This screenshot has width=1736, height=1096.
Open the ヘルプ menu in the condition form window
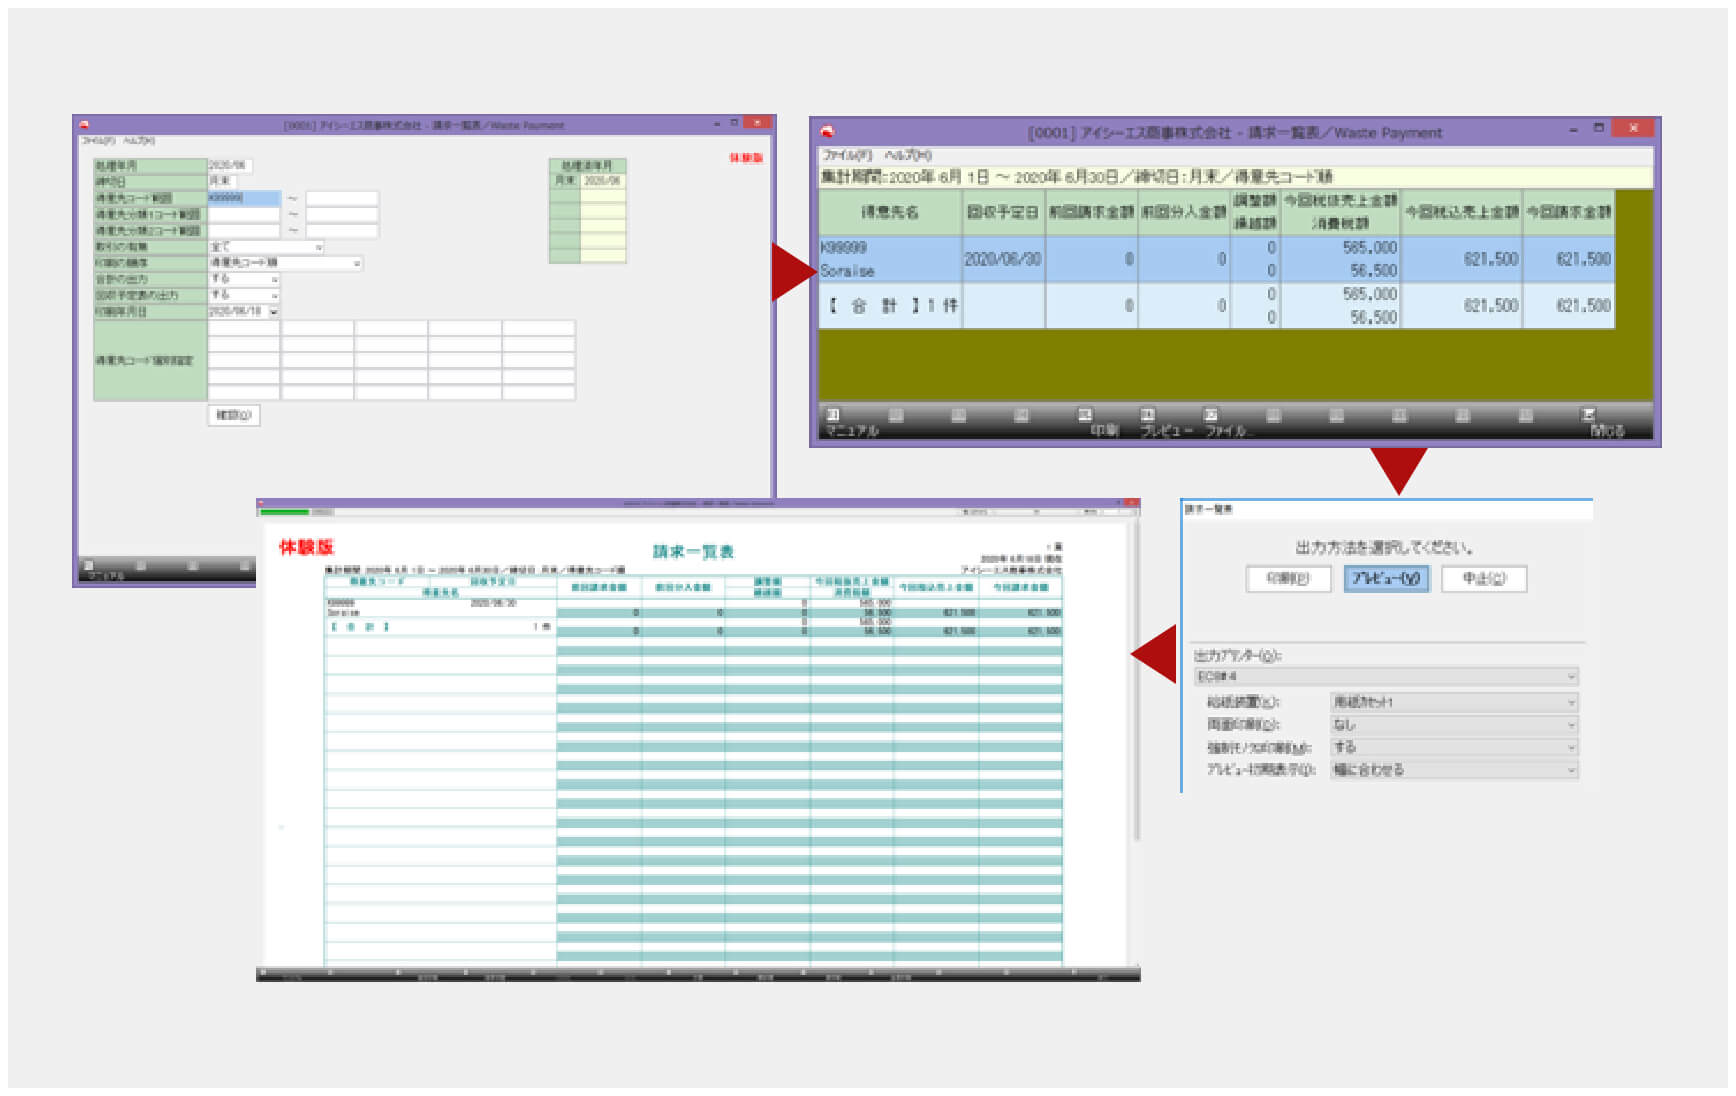coord(139,141)
